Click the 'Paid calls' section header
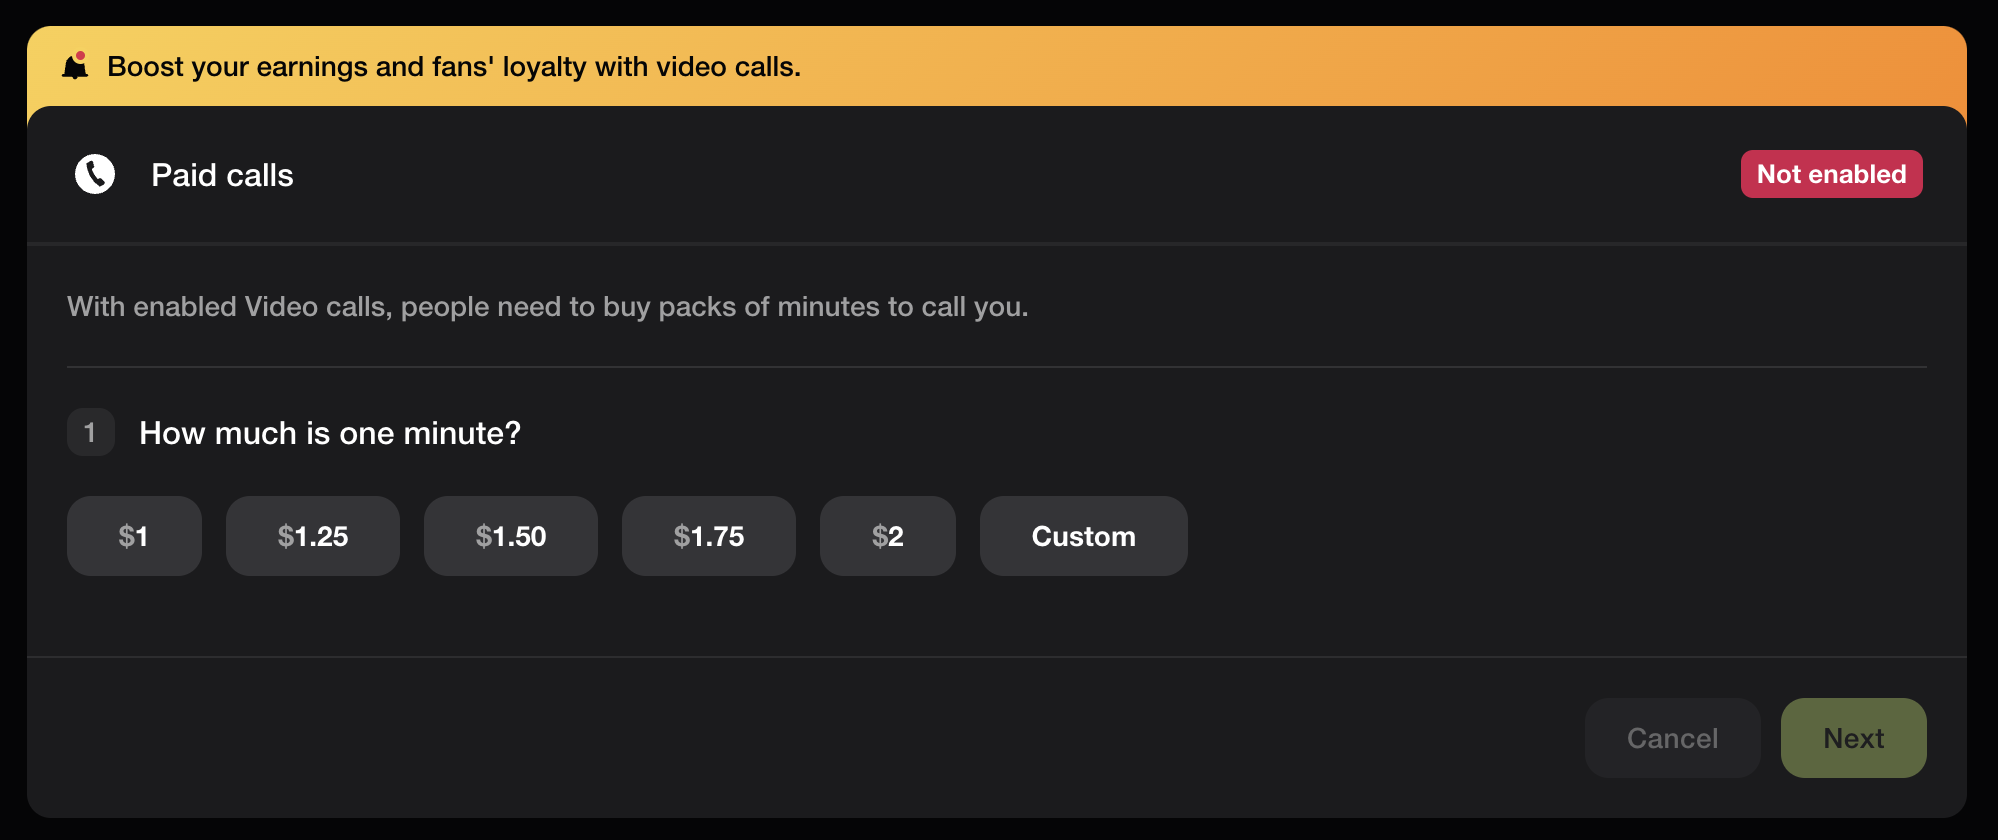The width and height of the screenshot is (1998, 840). coord(222,174)
